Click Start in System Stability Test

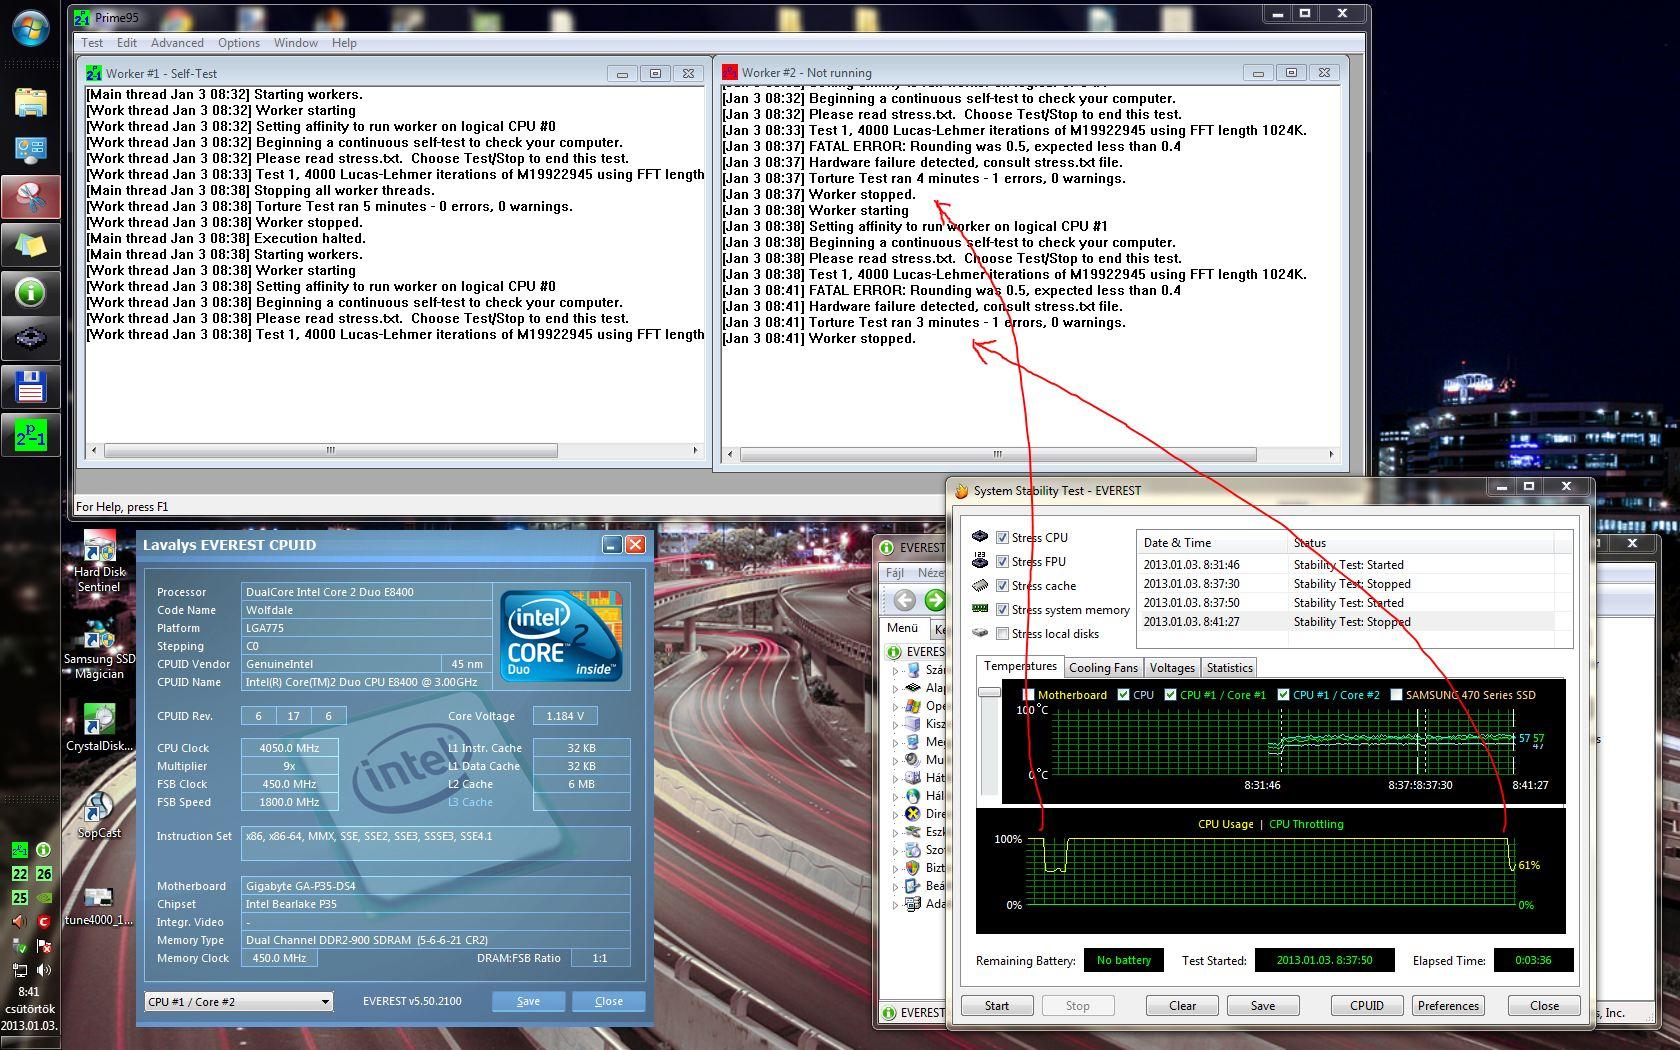click(x=997, y=1006)
